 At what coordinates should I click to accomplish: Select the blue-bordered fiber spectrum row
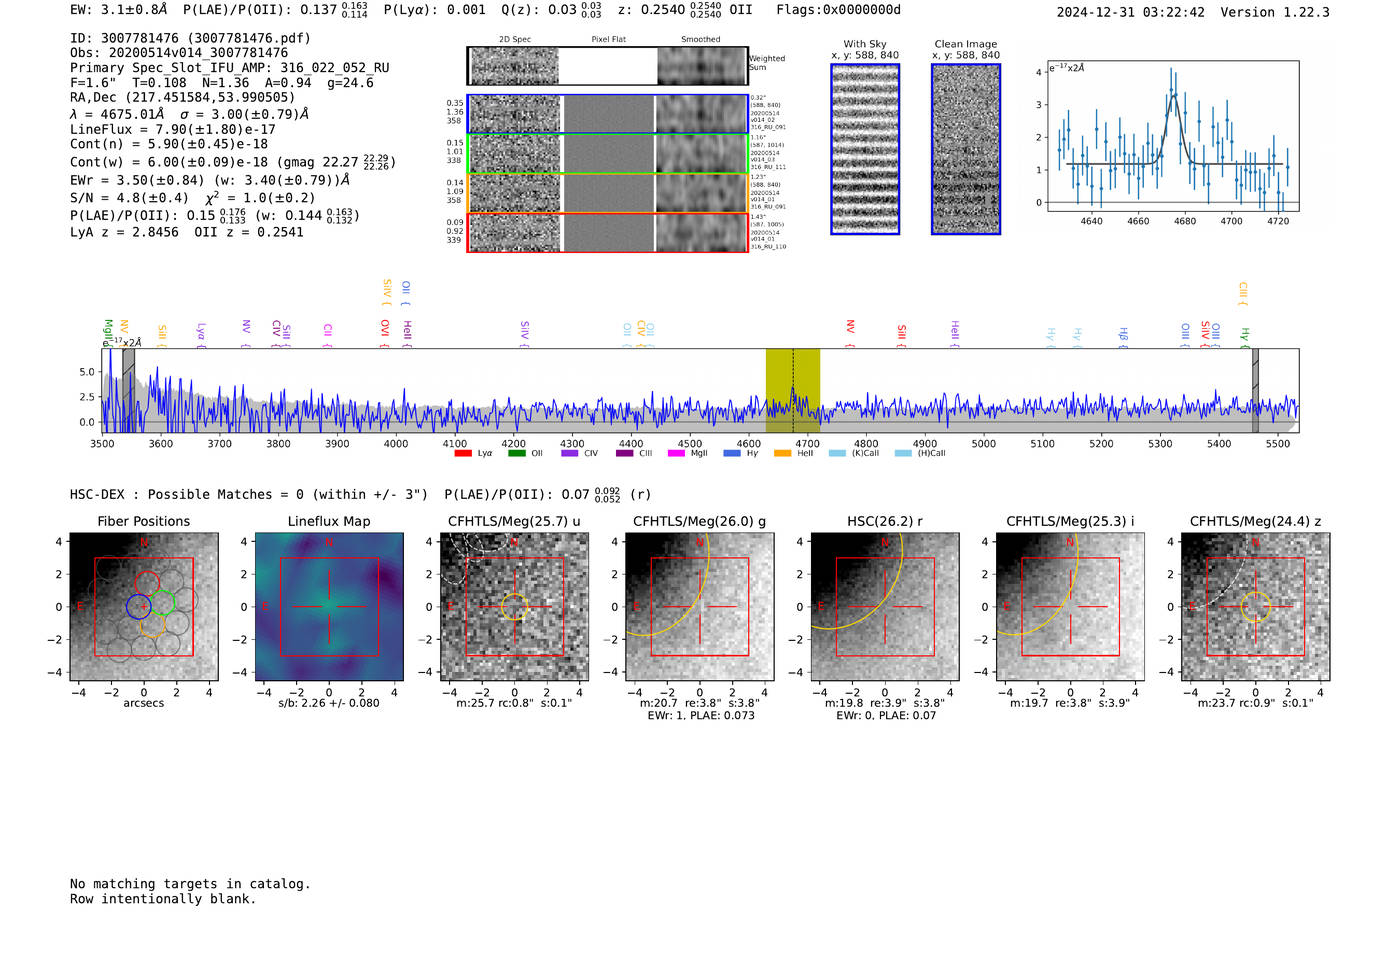[607, 114]
